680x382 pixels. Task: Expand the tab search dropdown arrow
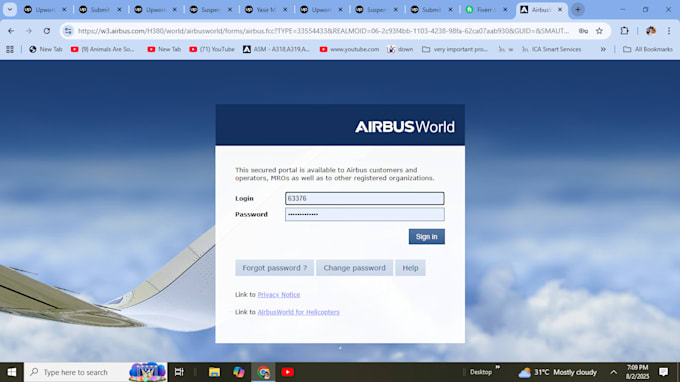[10, 10]
